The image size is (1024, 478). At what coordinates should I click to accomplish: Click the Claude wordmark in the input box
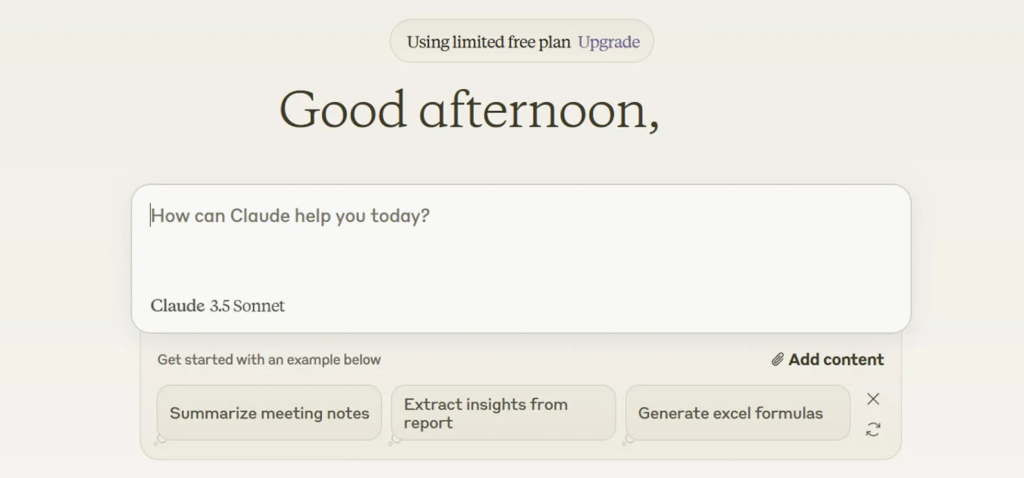pos(177,306)
